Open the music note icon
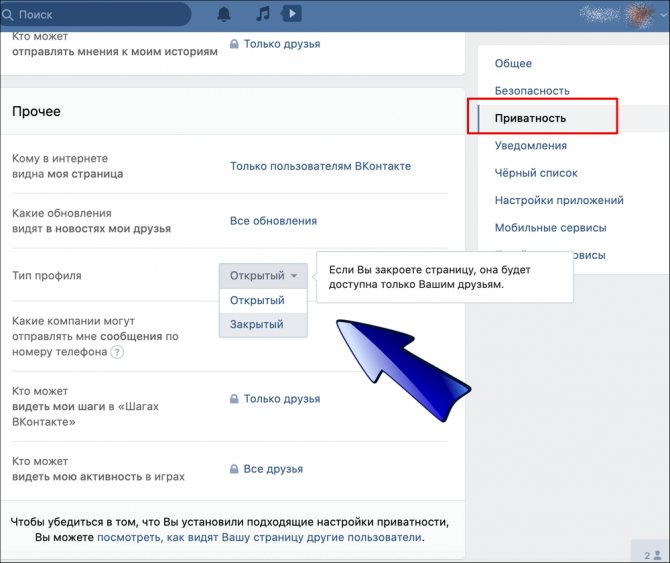This screenshot has height=563, width=670. point(262,14)
